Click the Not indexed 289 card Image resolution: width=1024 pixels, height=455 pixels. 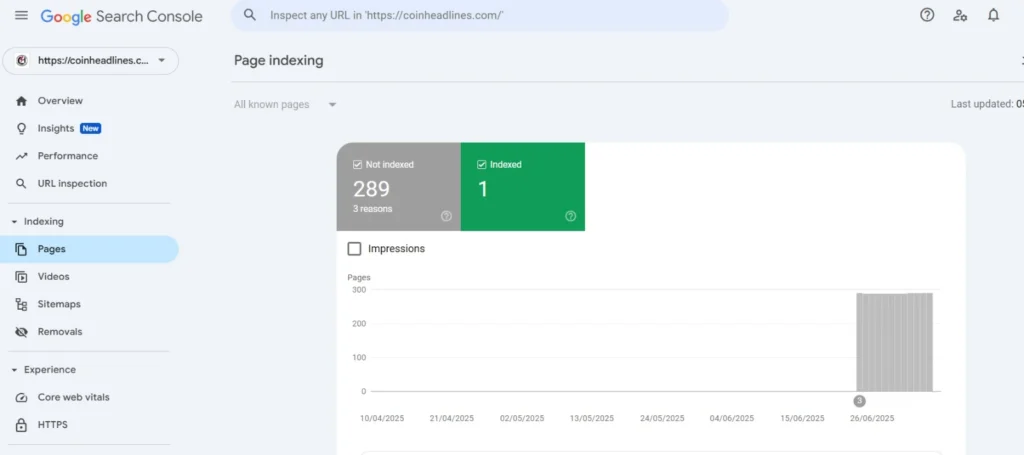(x=398, y=187)
